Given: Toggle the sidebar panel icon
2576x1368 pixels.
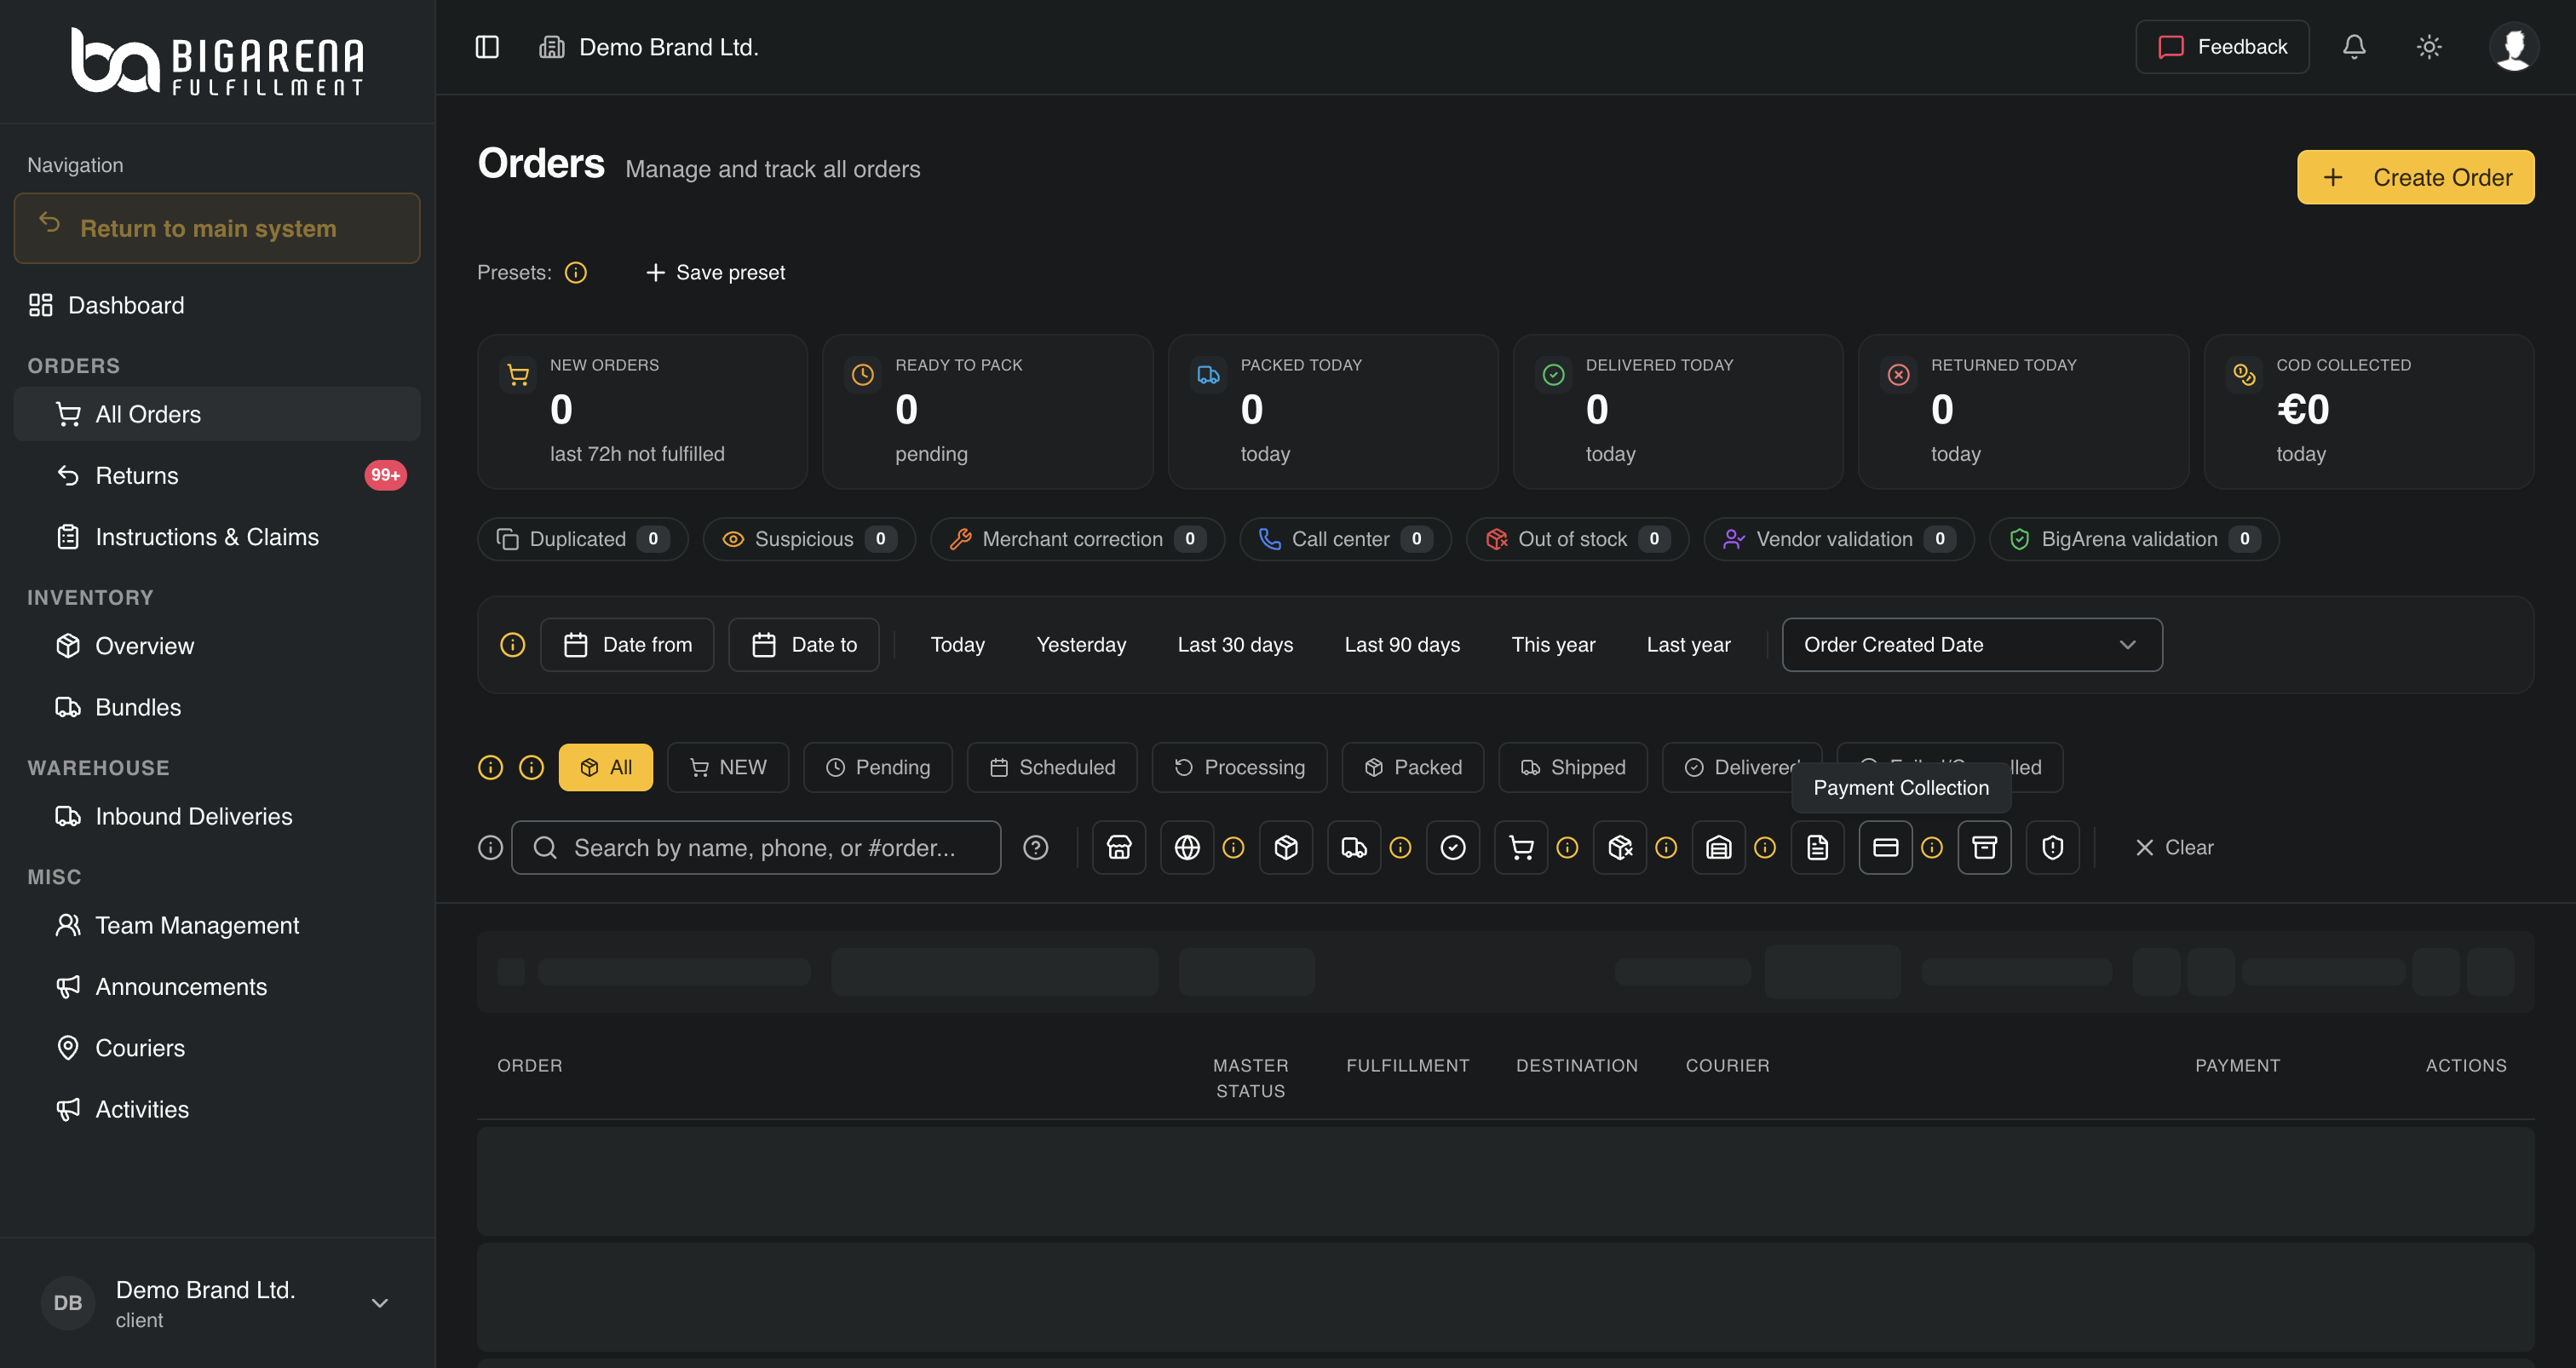Looking at the screenshot, I should (x=487, y=47).
